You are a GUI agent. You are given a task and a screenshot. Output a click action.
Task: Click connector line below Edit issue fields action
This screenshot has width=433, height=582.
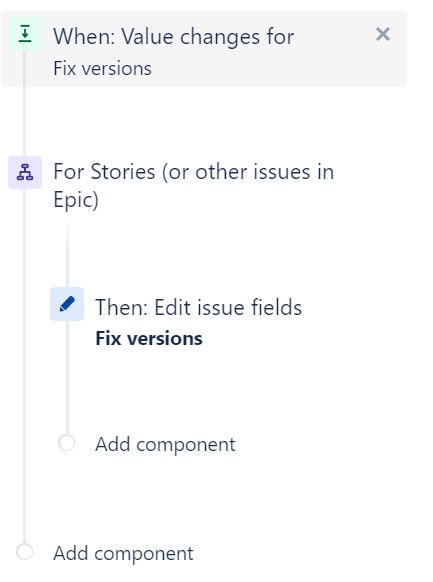pyautogui.click(x=67, y=377)
